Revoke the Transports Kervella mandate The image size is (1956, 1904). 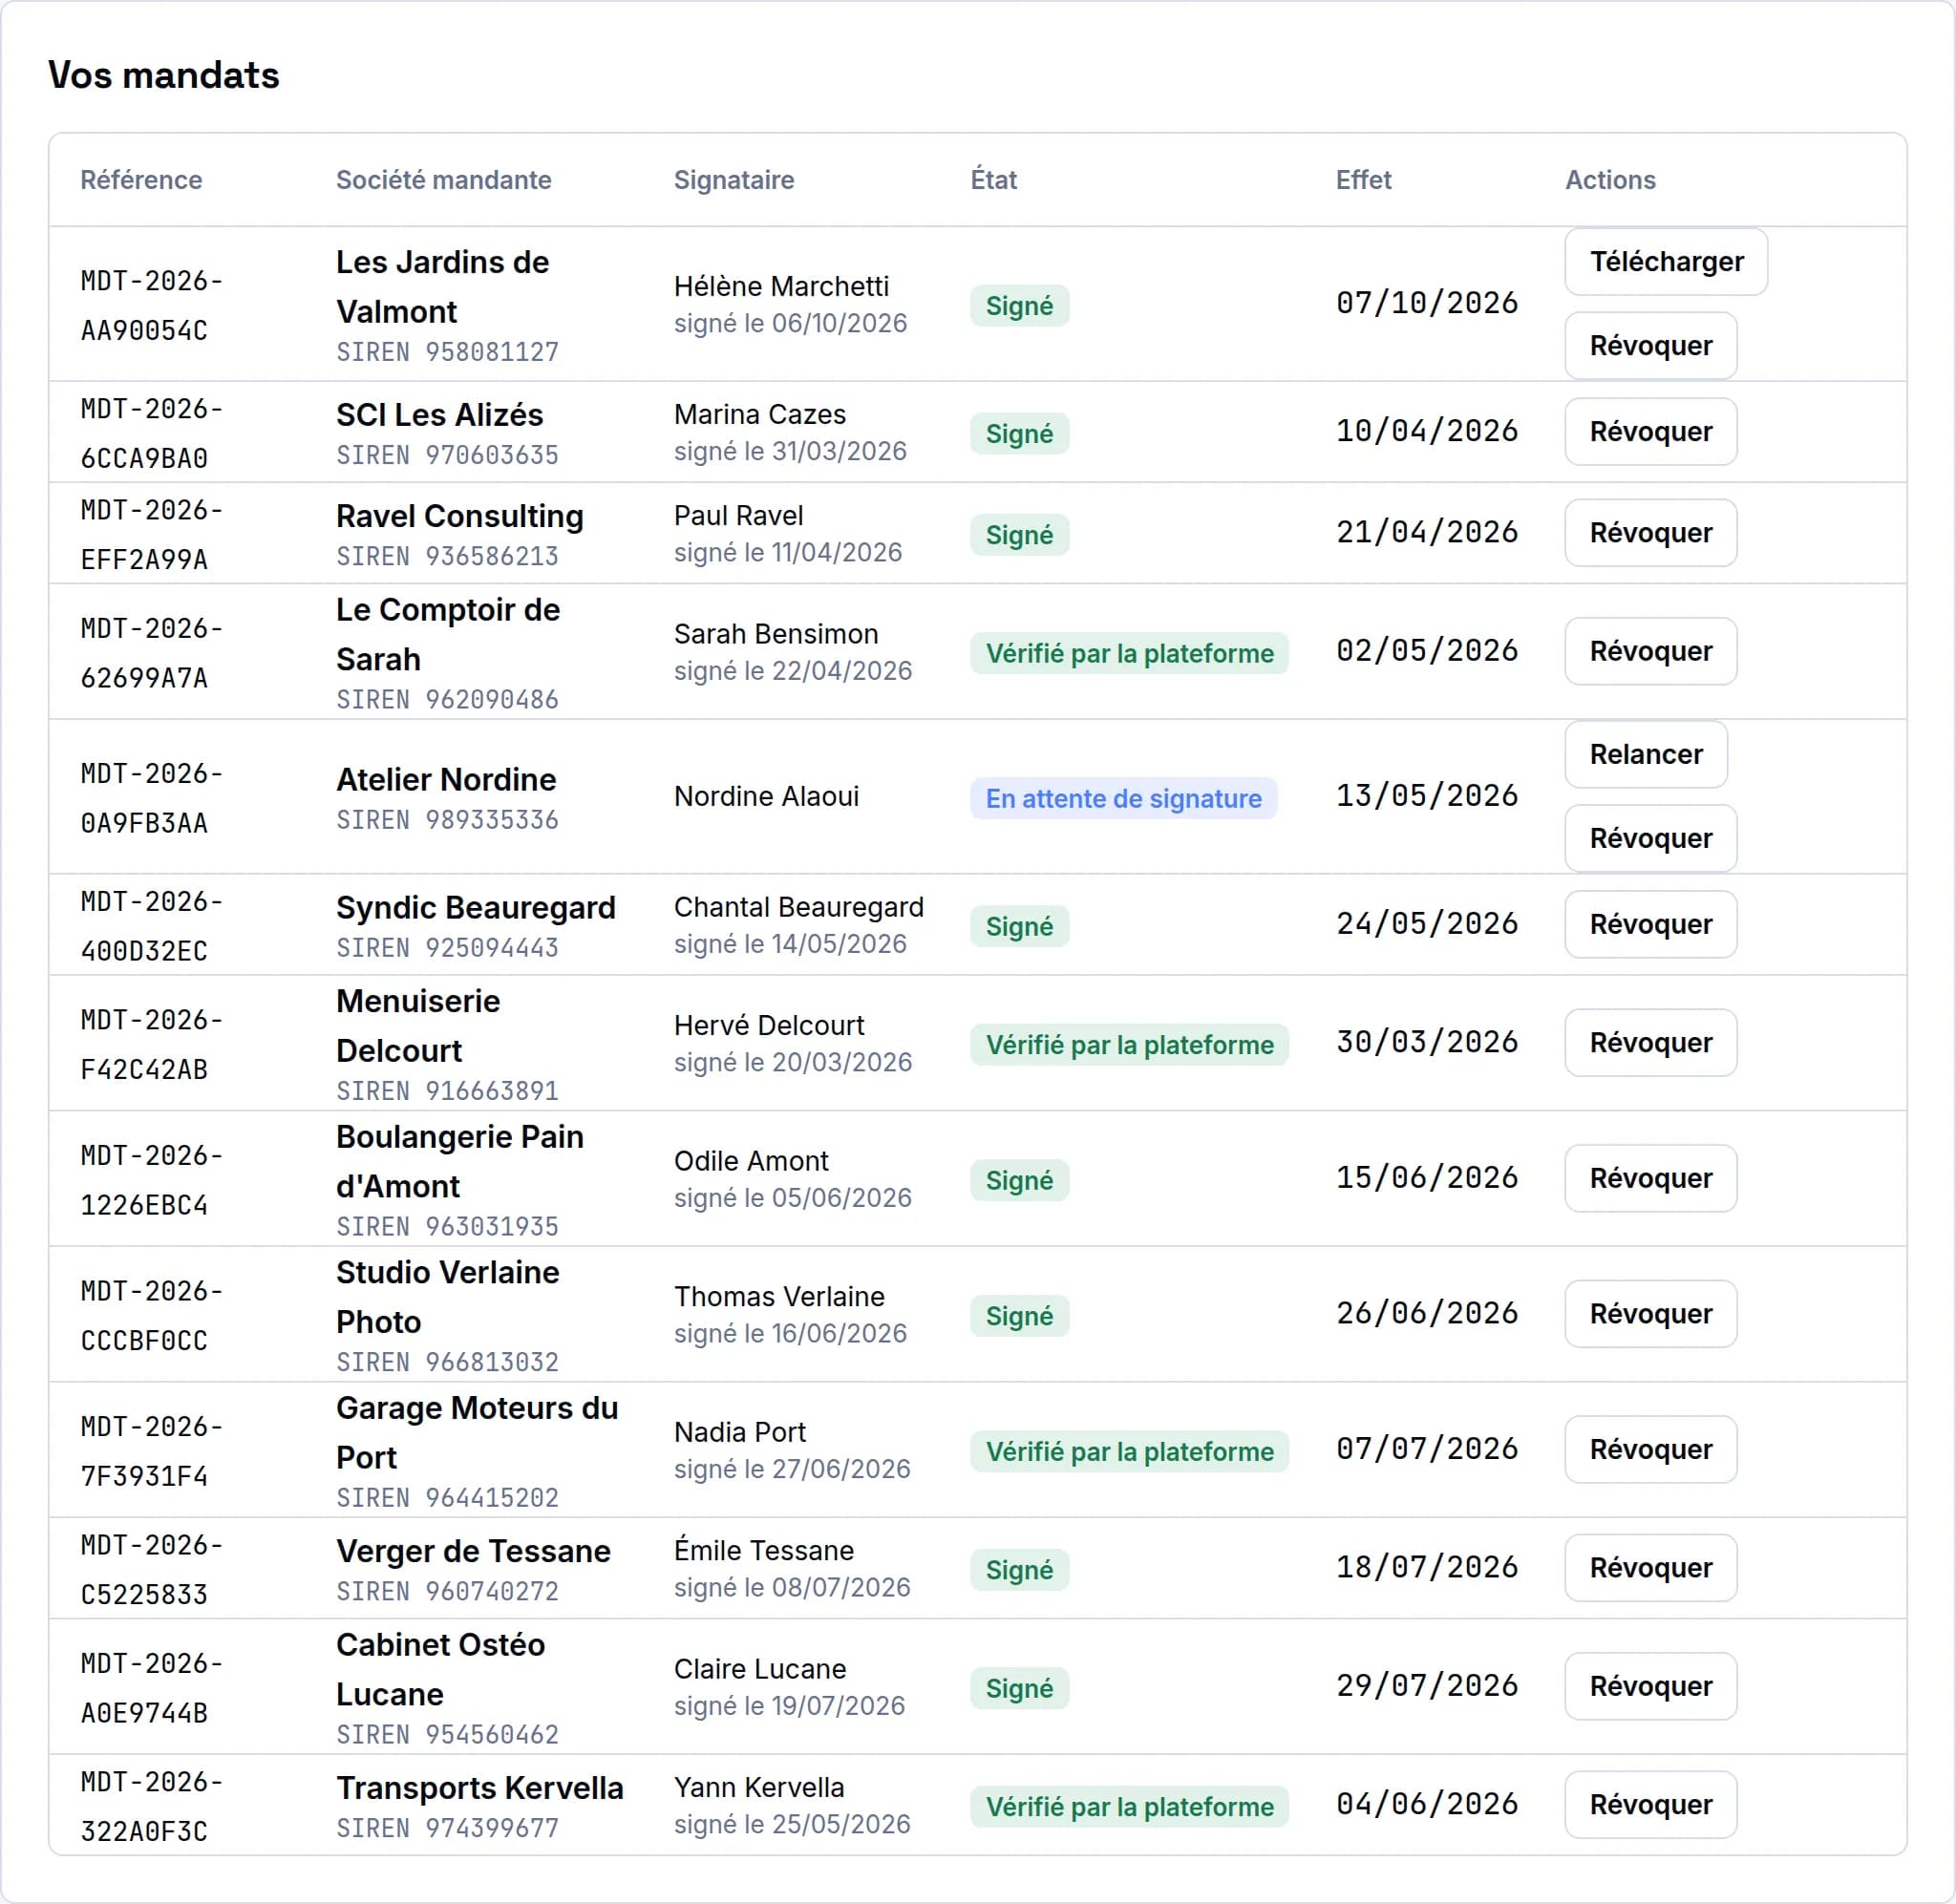(x=1651, y=1805)
